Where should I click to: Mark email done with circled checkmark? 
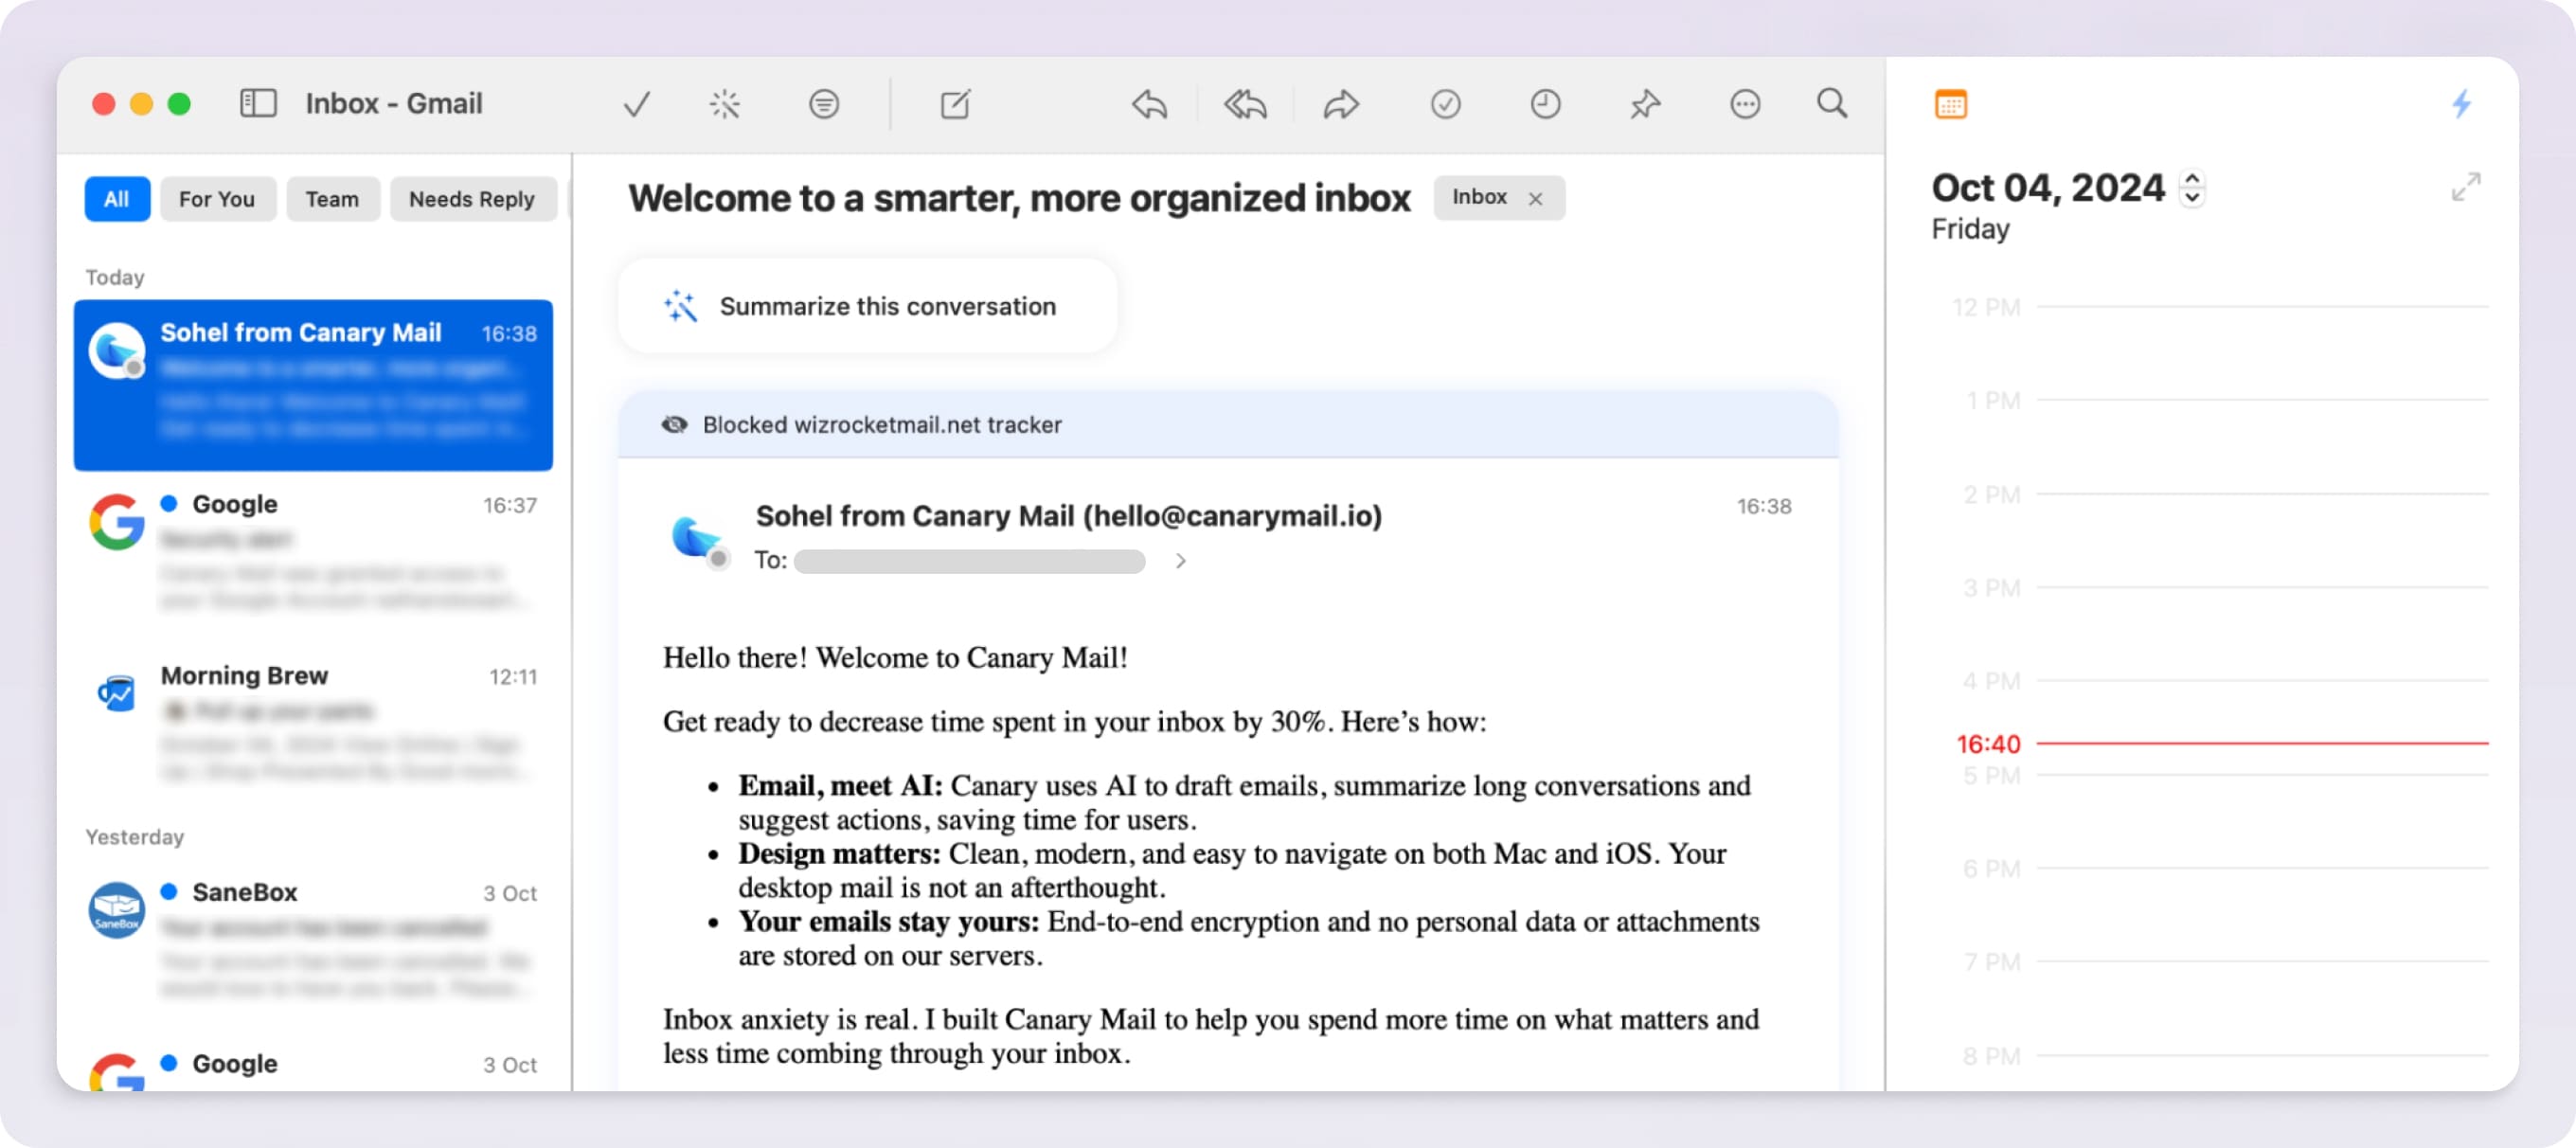[1445, 104]
